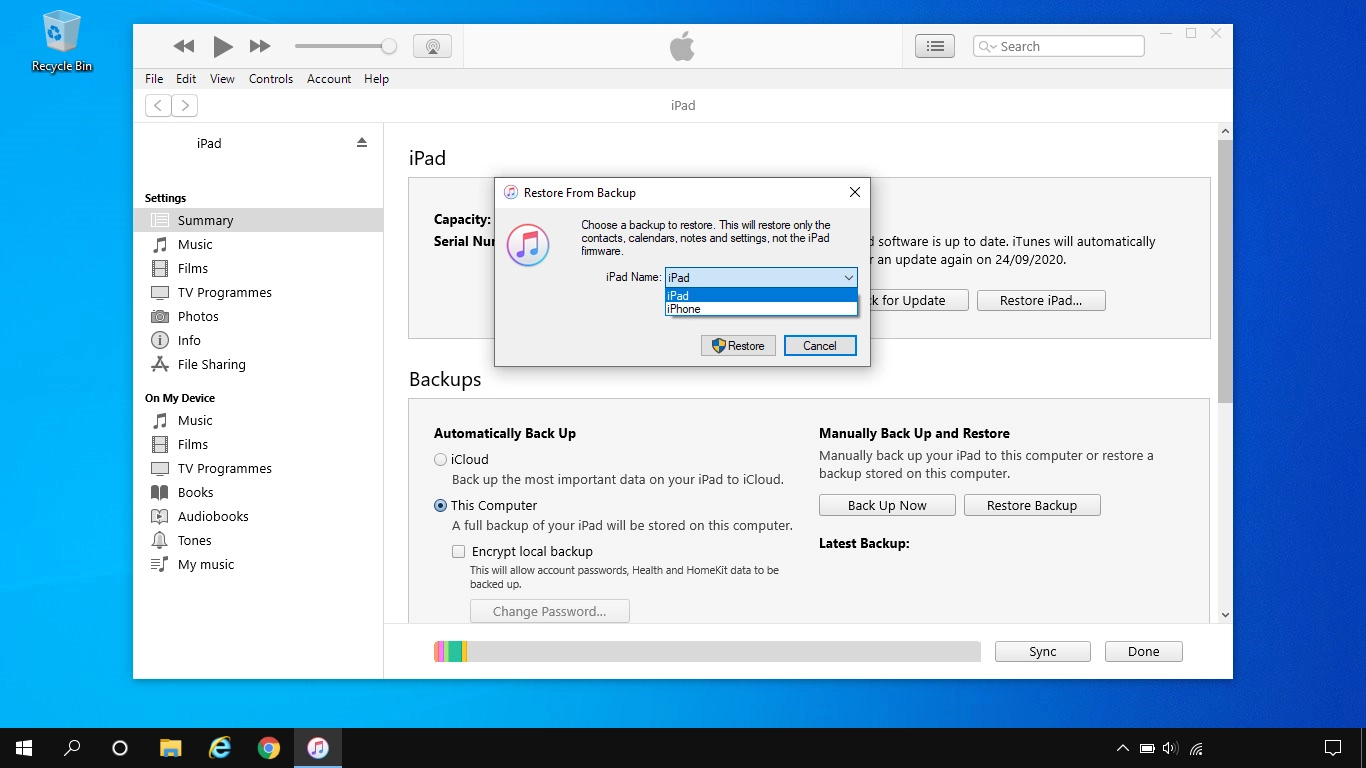This screenshot has height=768, width=1366.
Task: Keep This Computer backup selected
Action: click(440, 505)
